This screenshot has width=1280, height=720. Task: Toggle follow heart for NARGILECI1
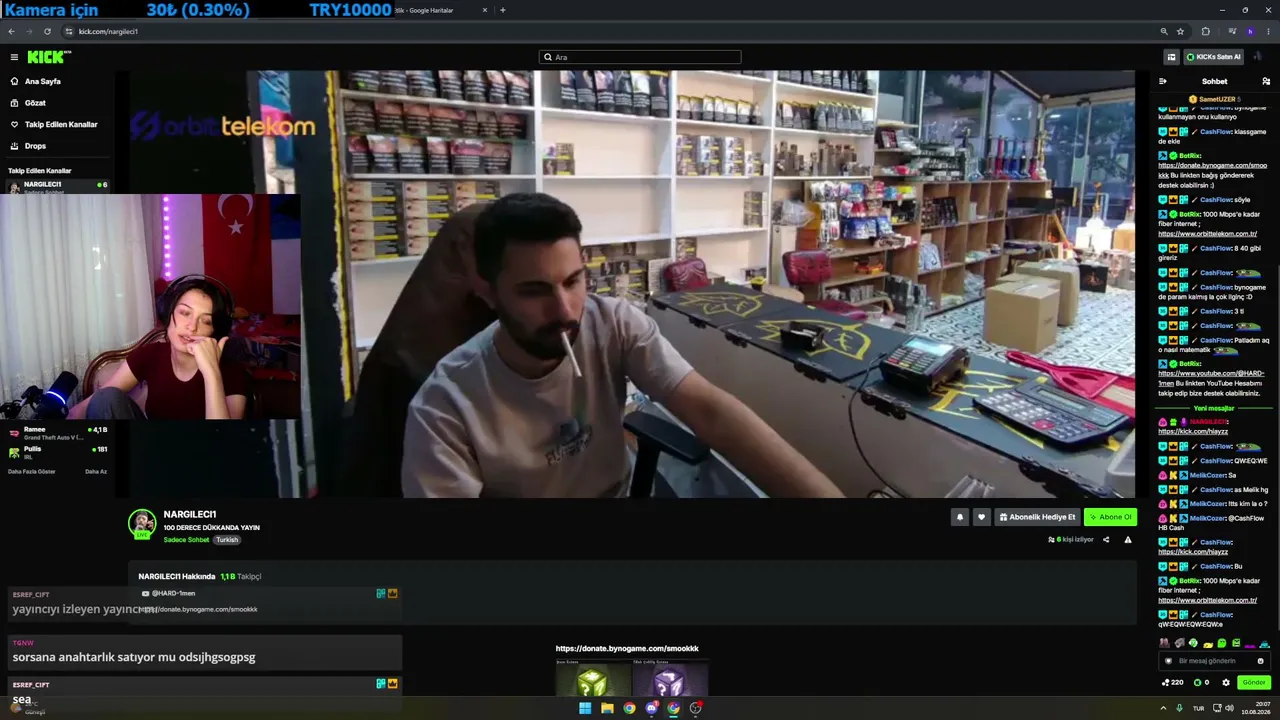[981, 517]
